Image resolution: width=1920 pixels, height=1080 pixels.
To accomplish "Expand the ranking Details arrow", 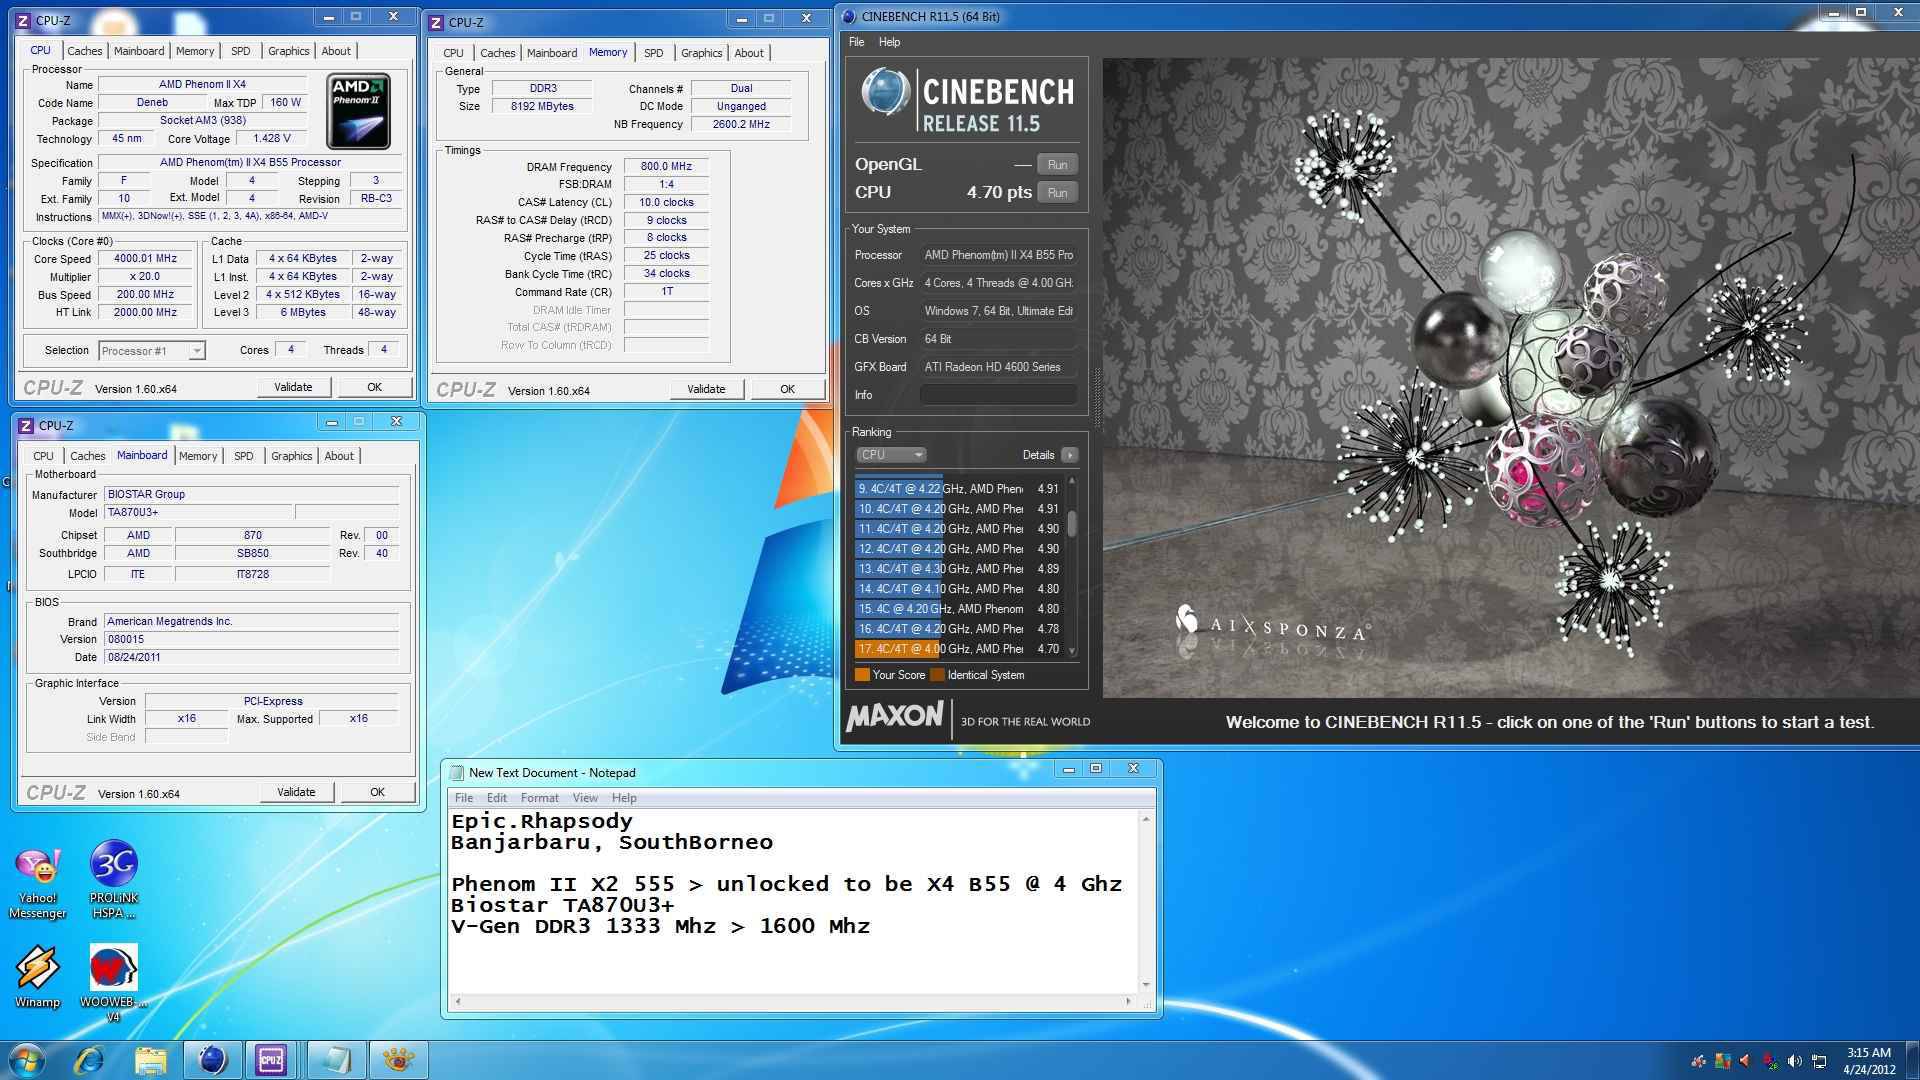I will pyautogui.click(x=1069, y=455).
